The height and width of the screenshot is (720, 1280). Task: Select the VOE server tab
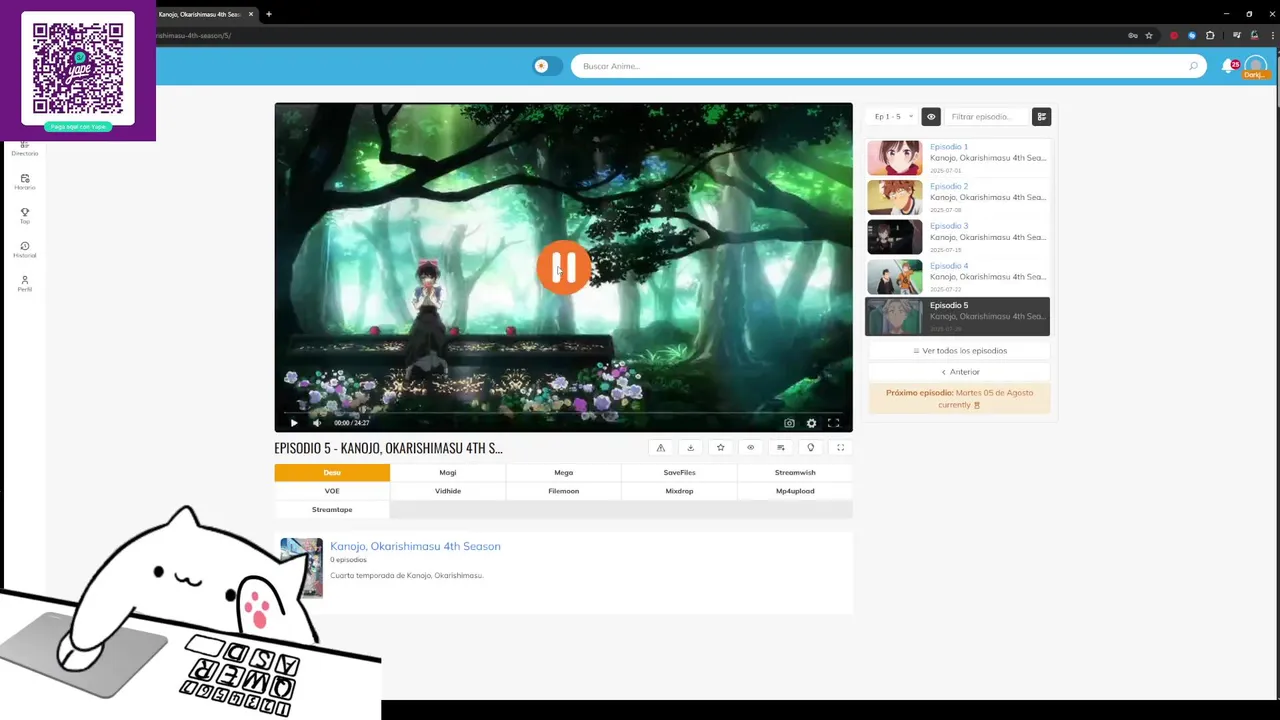pos(332,491)
